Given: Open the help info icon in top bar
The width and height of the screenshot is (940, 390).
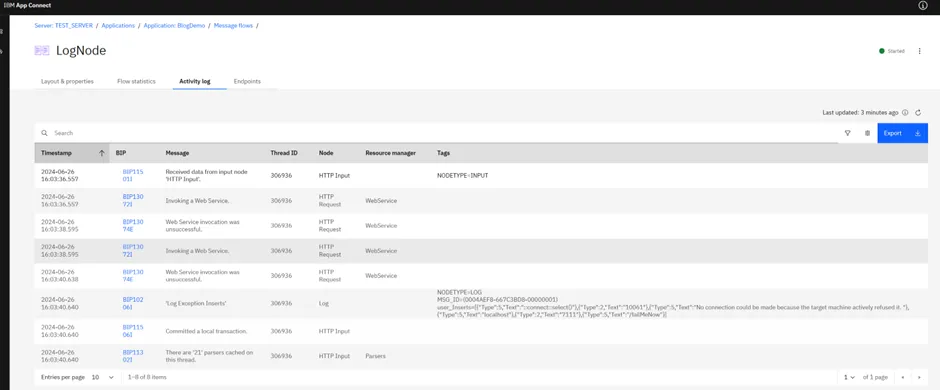Looking at the screenshot, I should [923, 5].
